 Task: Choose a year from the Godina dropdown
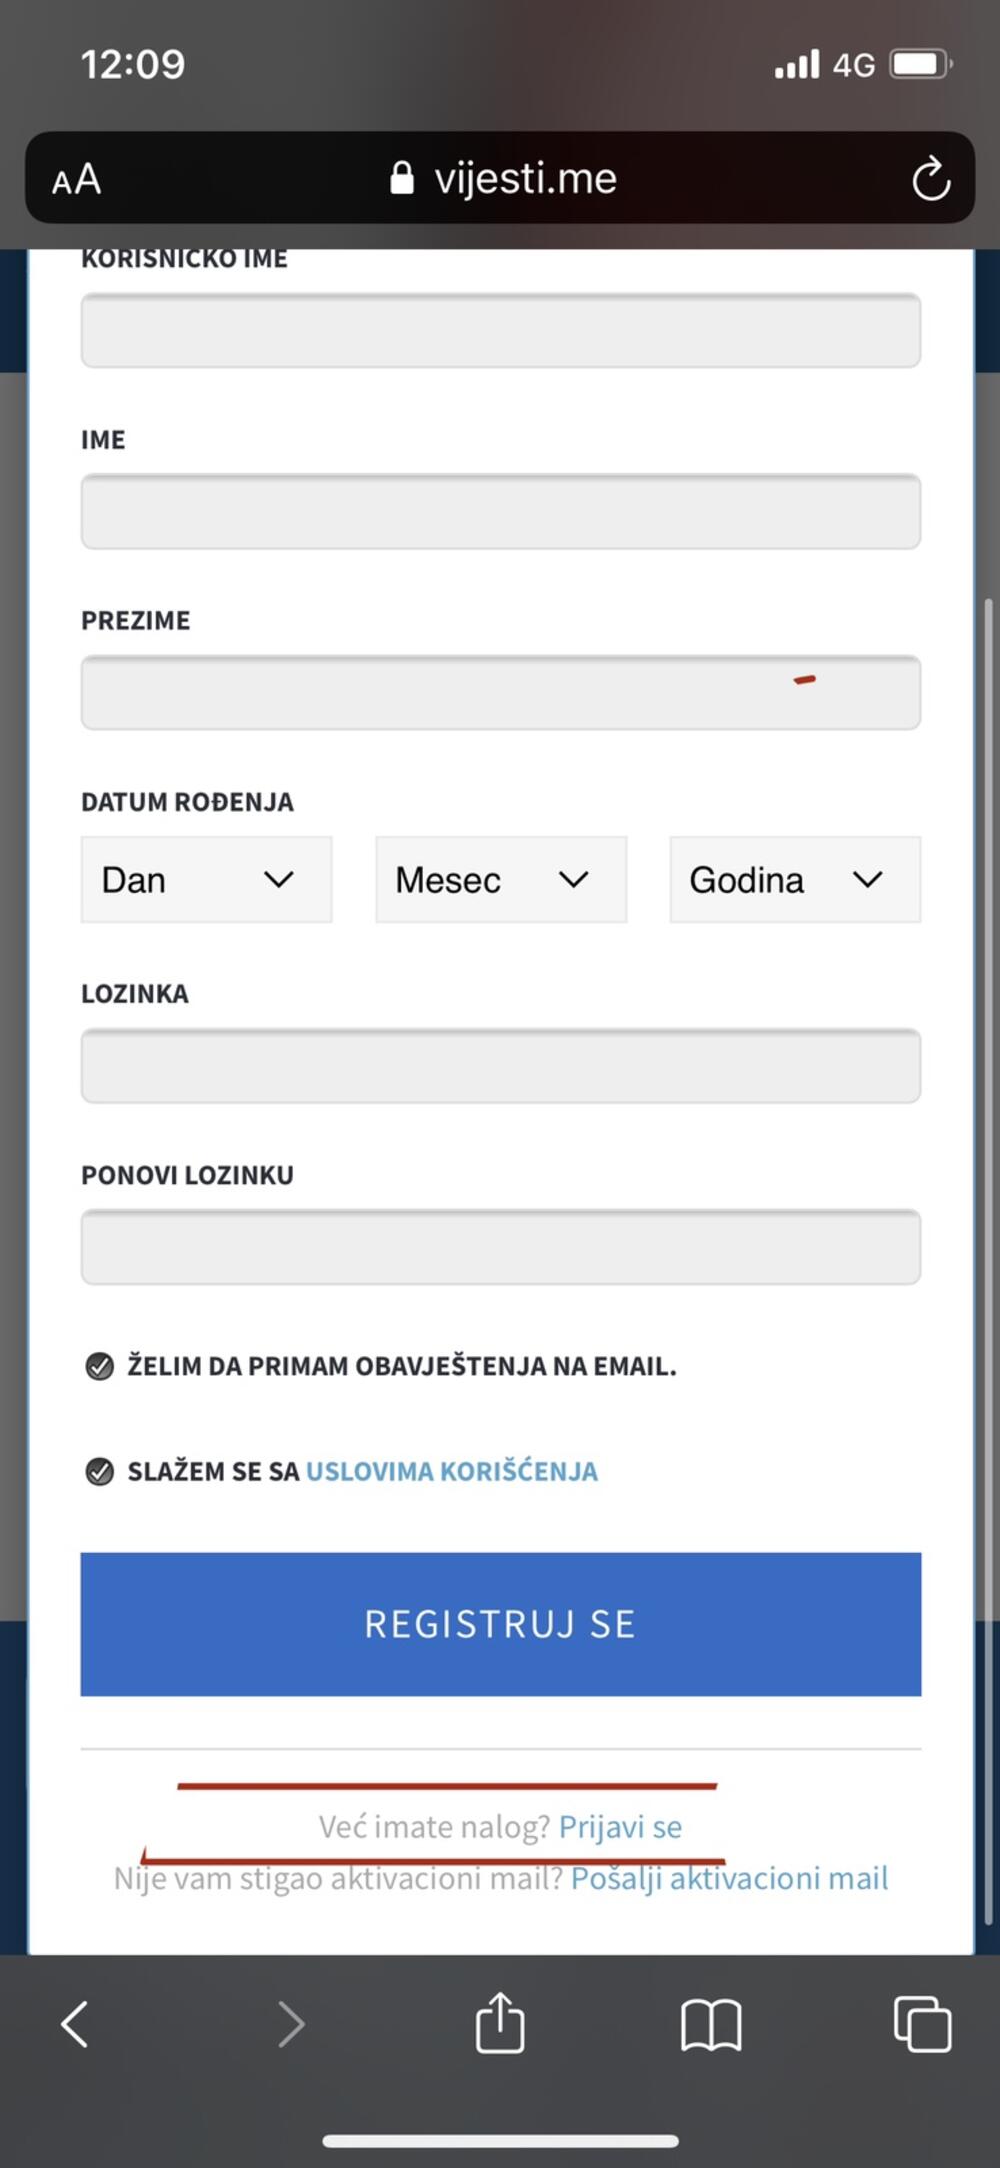(x=795, y=880)
